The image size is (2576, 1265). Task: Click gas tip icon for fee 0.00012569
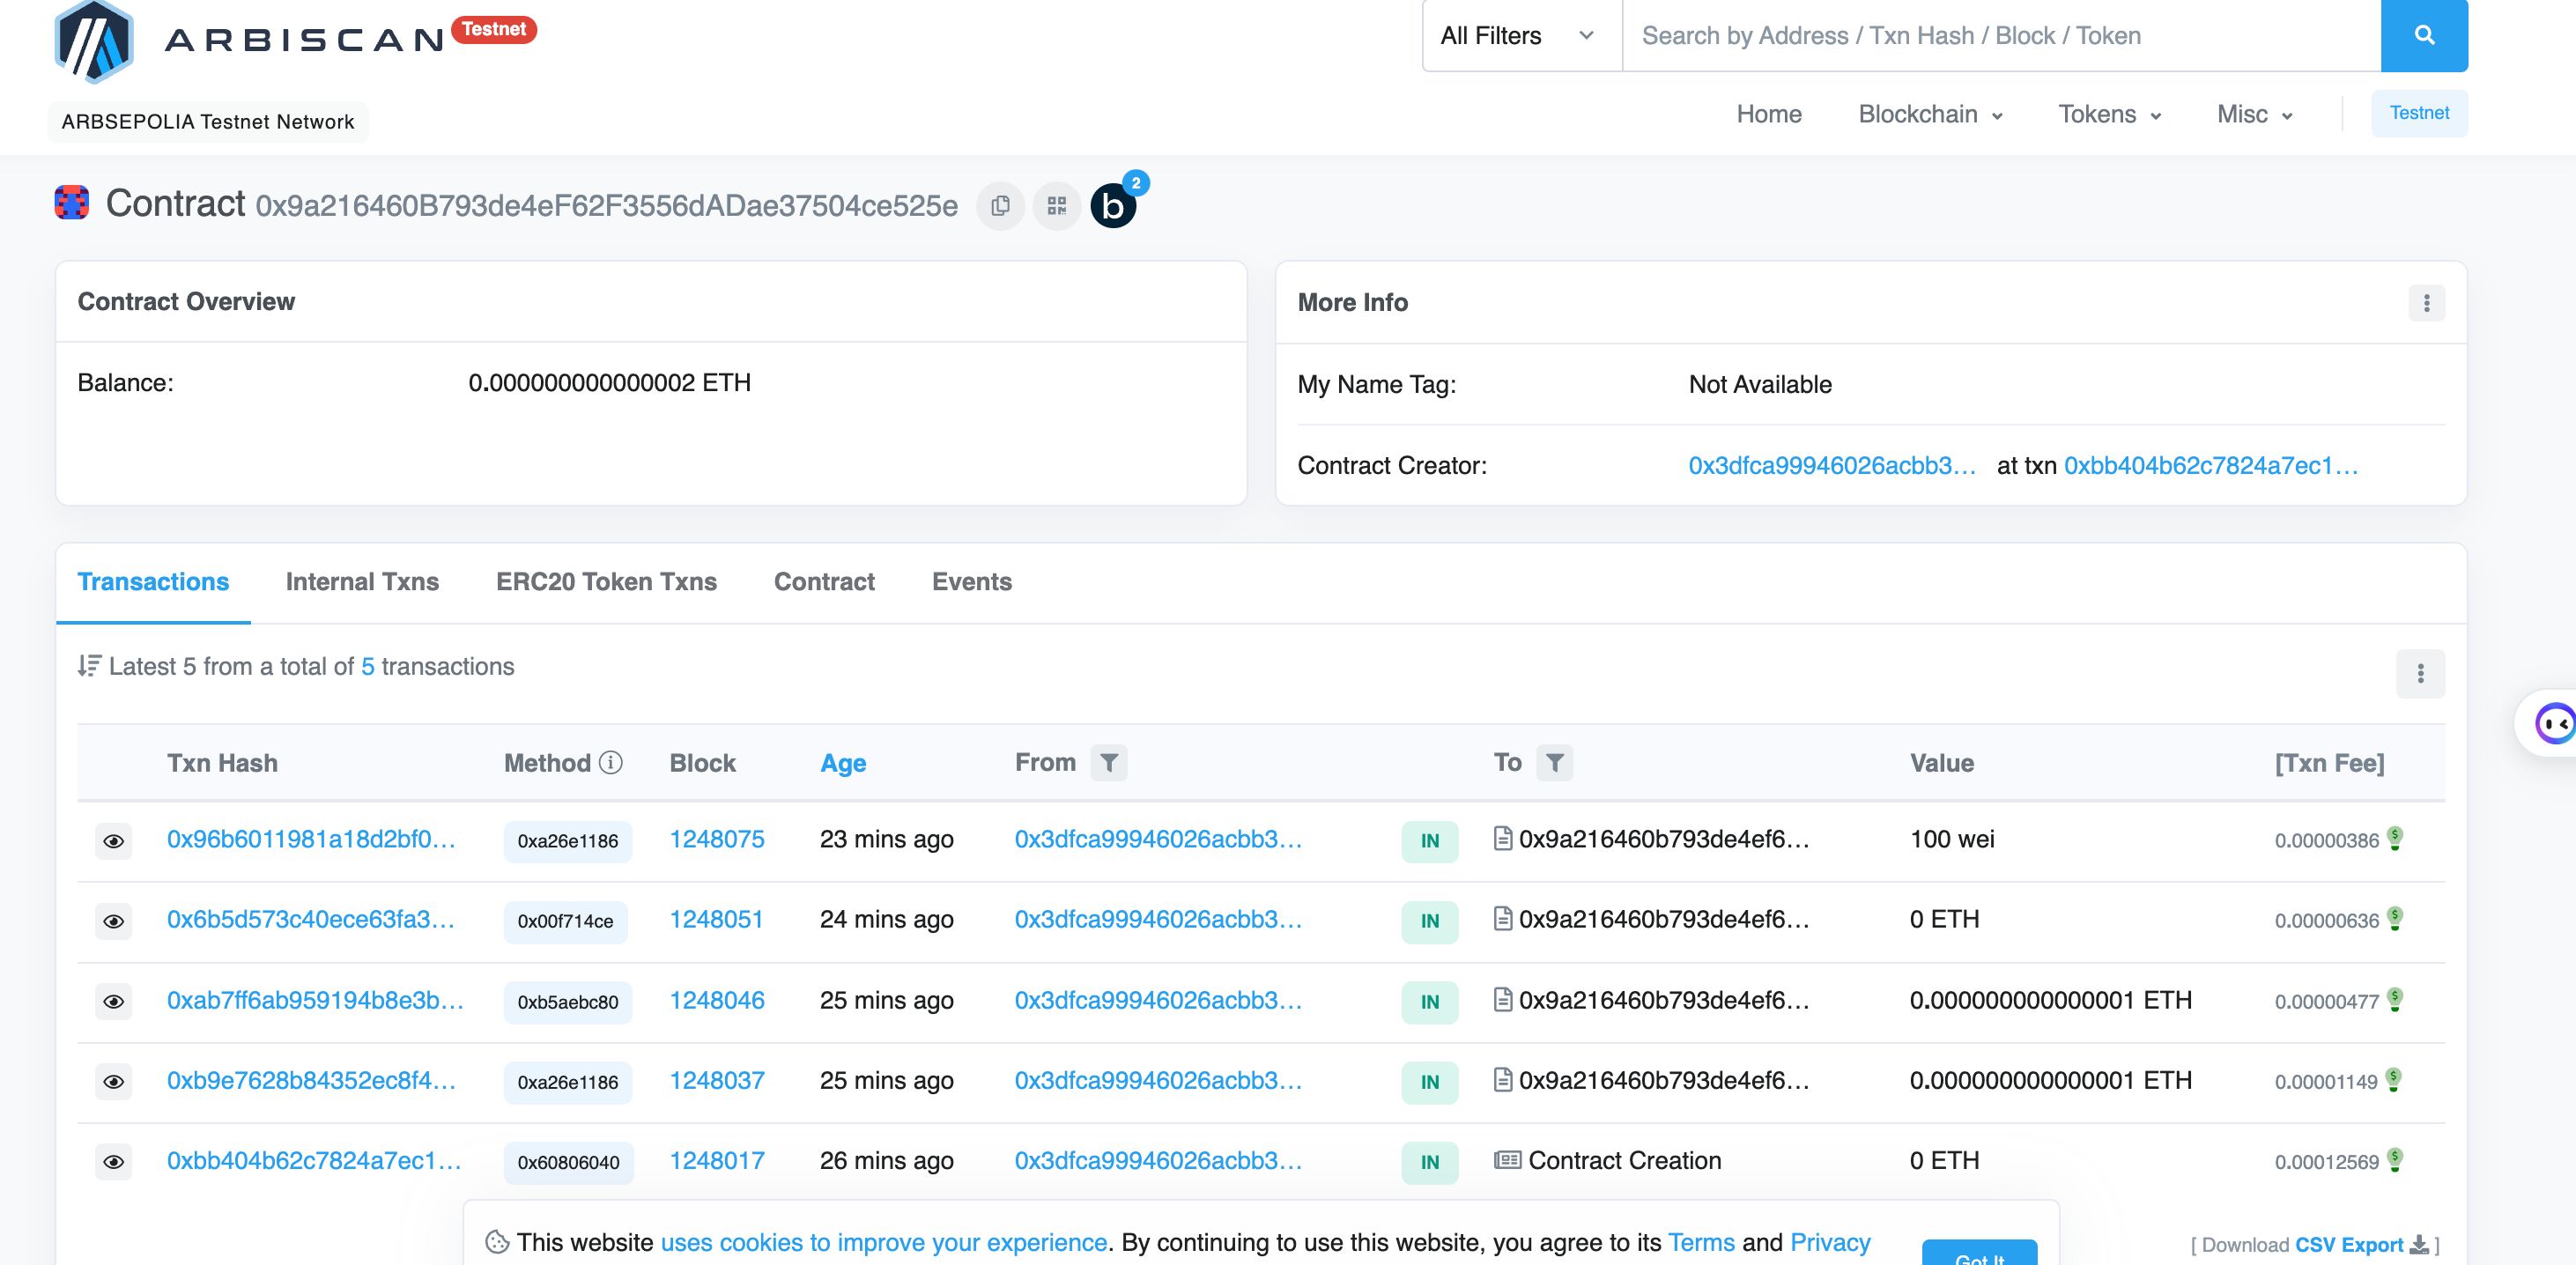point(2395,1158)
